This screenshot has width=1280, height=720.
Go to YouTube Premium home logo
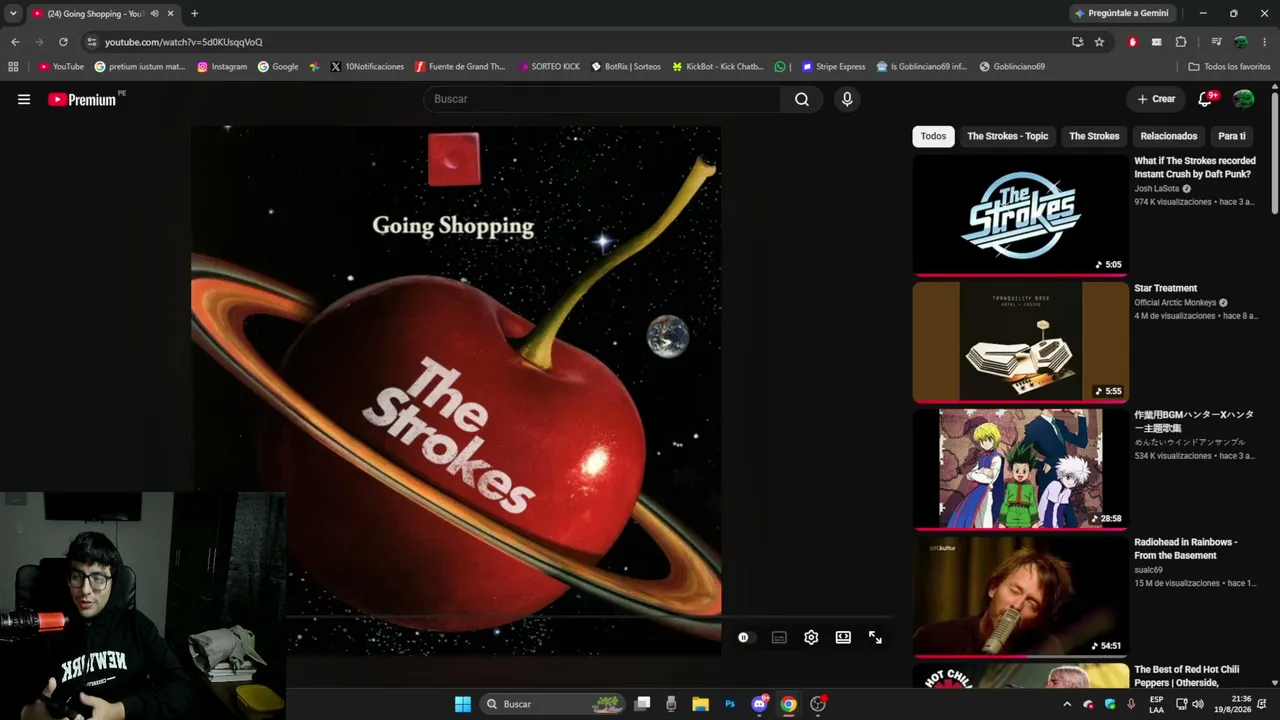82,99
